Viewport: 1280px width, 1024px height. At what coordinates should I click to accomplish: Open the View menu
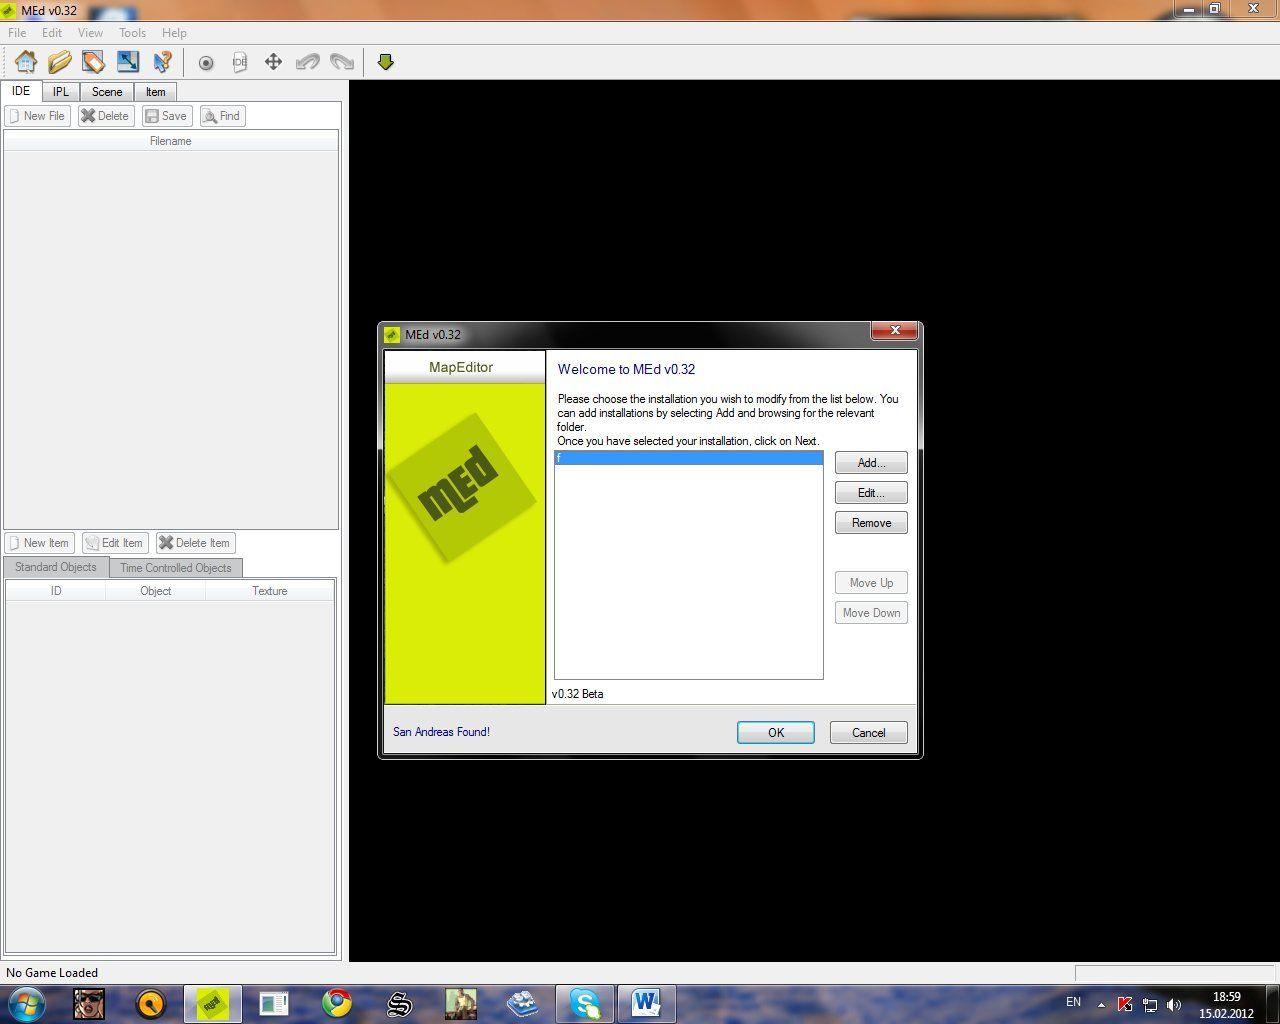click(x=90, y=33)
